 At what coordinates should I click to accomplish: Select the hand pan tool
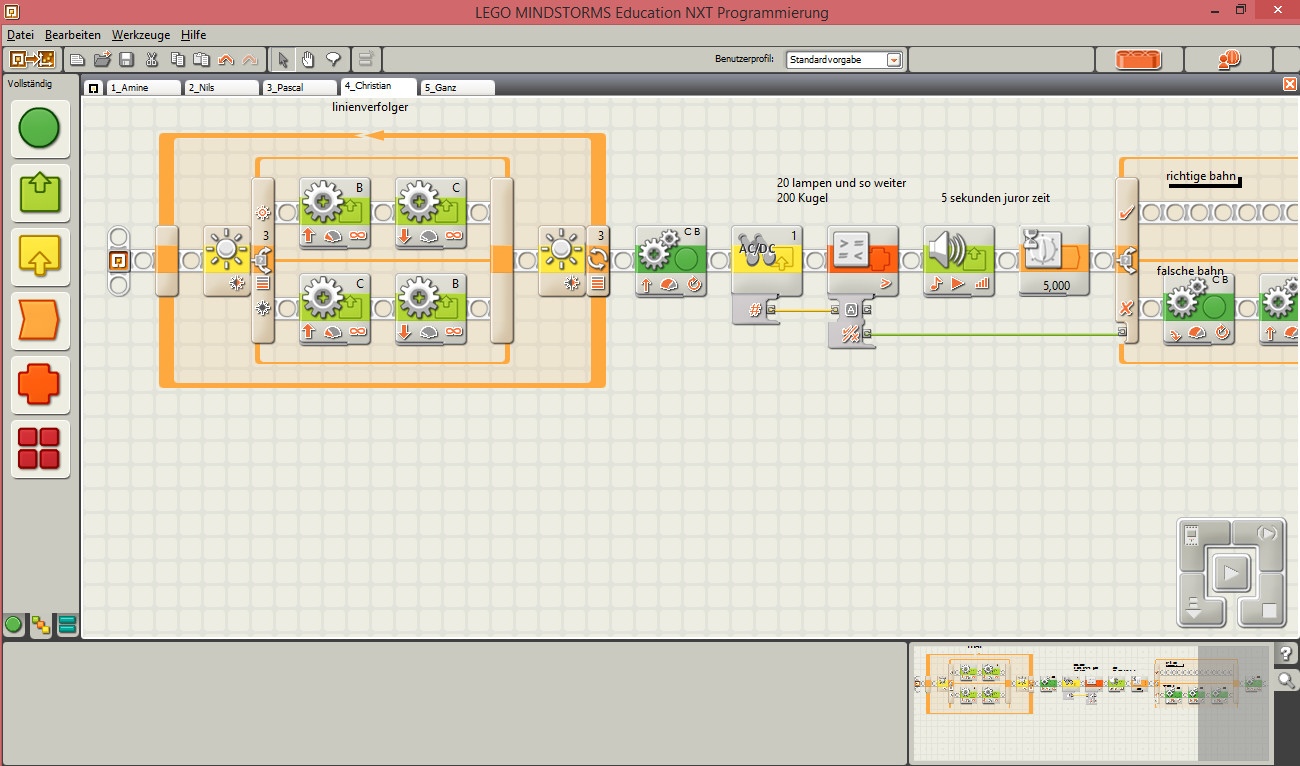[309, 59]
